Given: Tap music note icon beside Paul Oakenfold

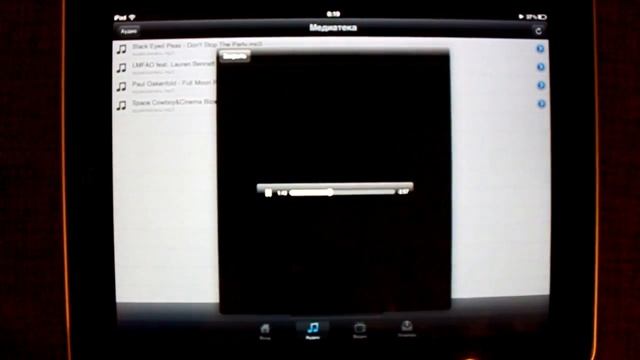Looking at the screenshot, I should (121, 87).
